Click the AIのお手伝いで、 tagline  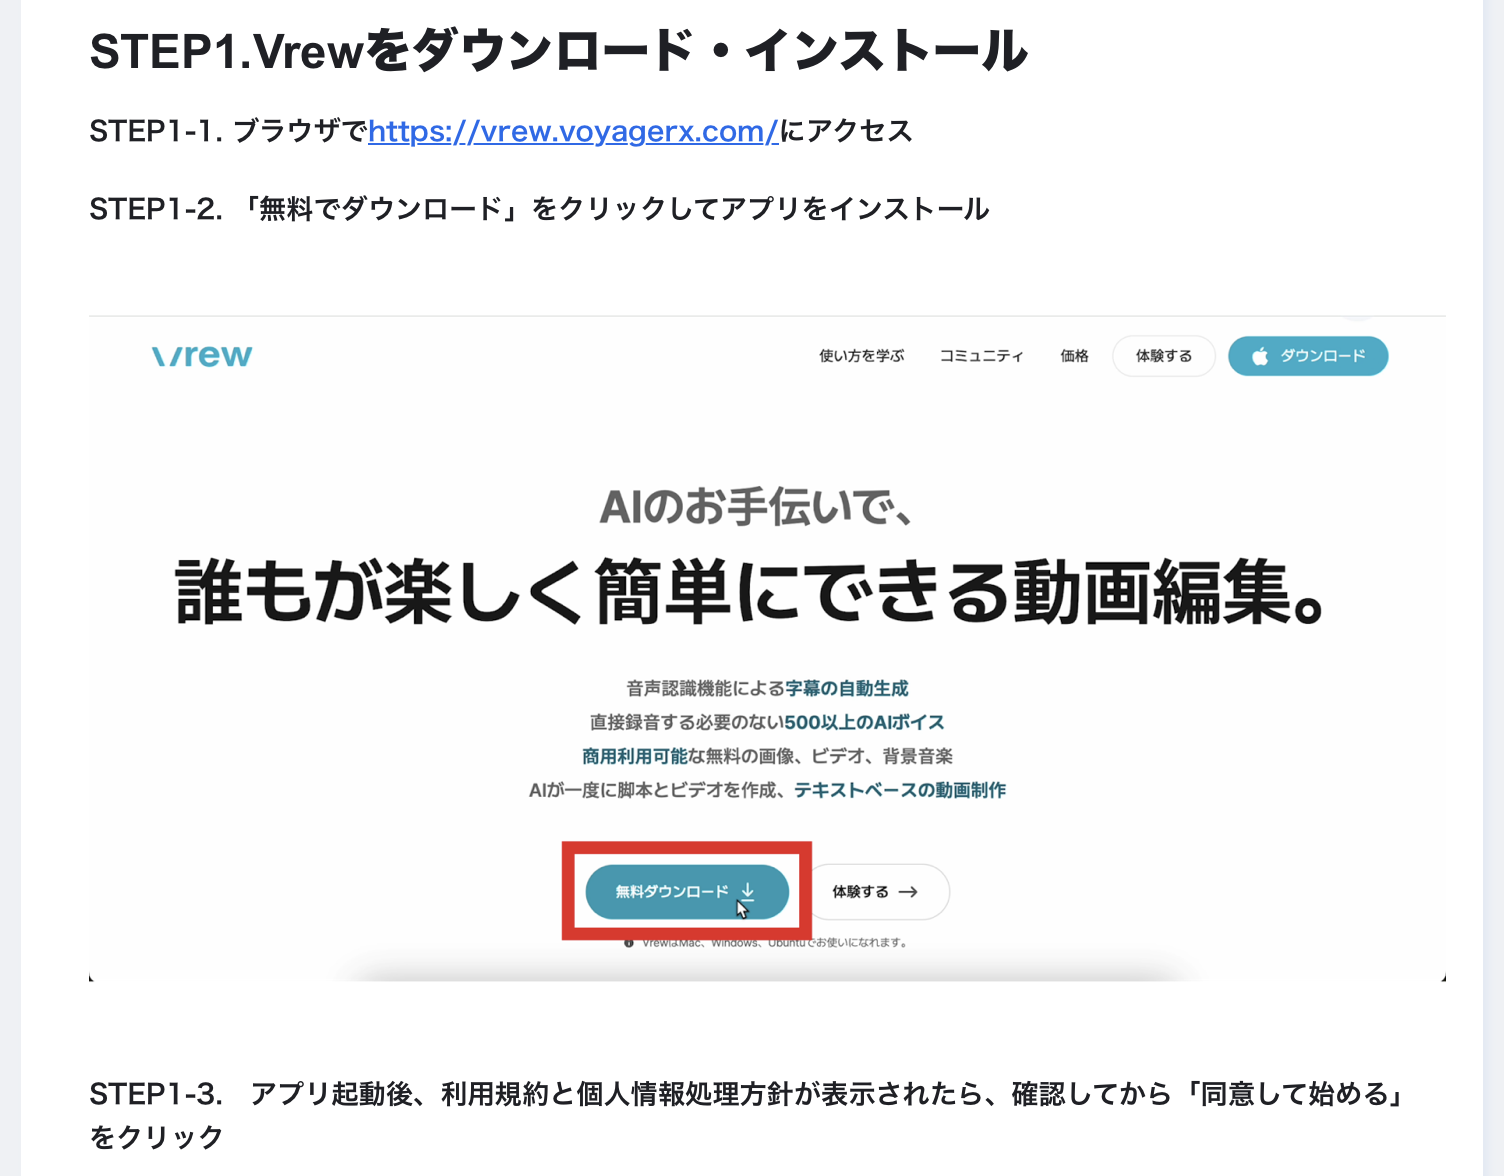tap(755, 507)
